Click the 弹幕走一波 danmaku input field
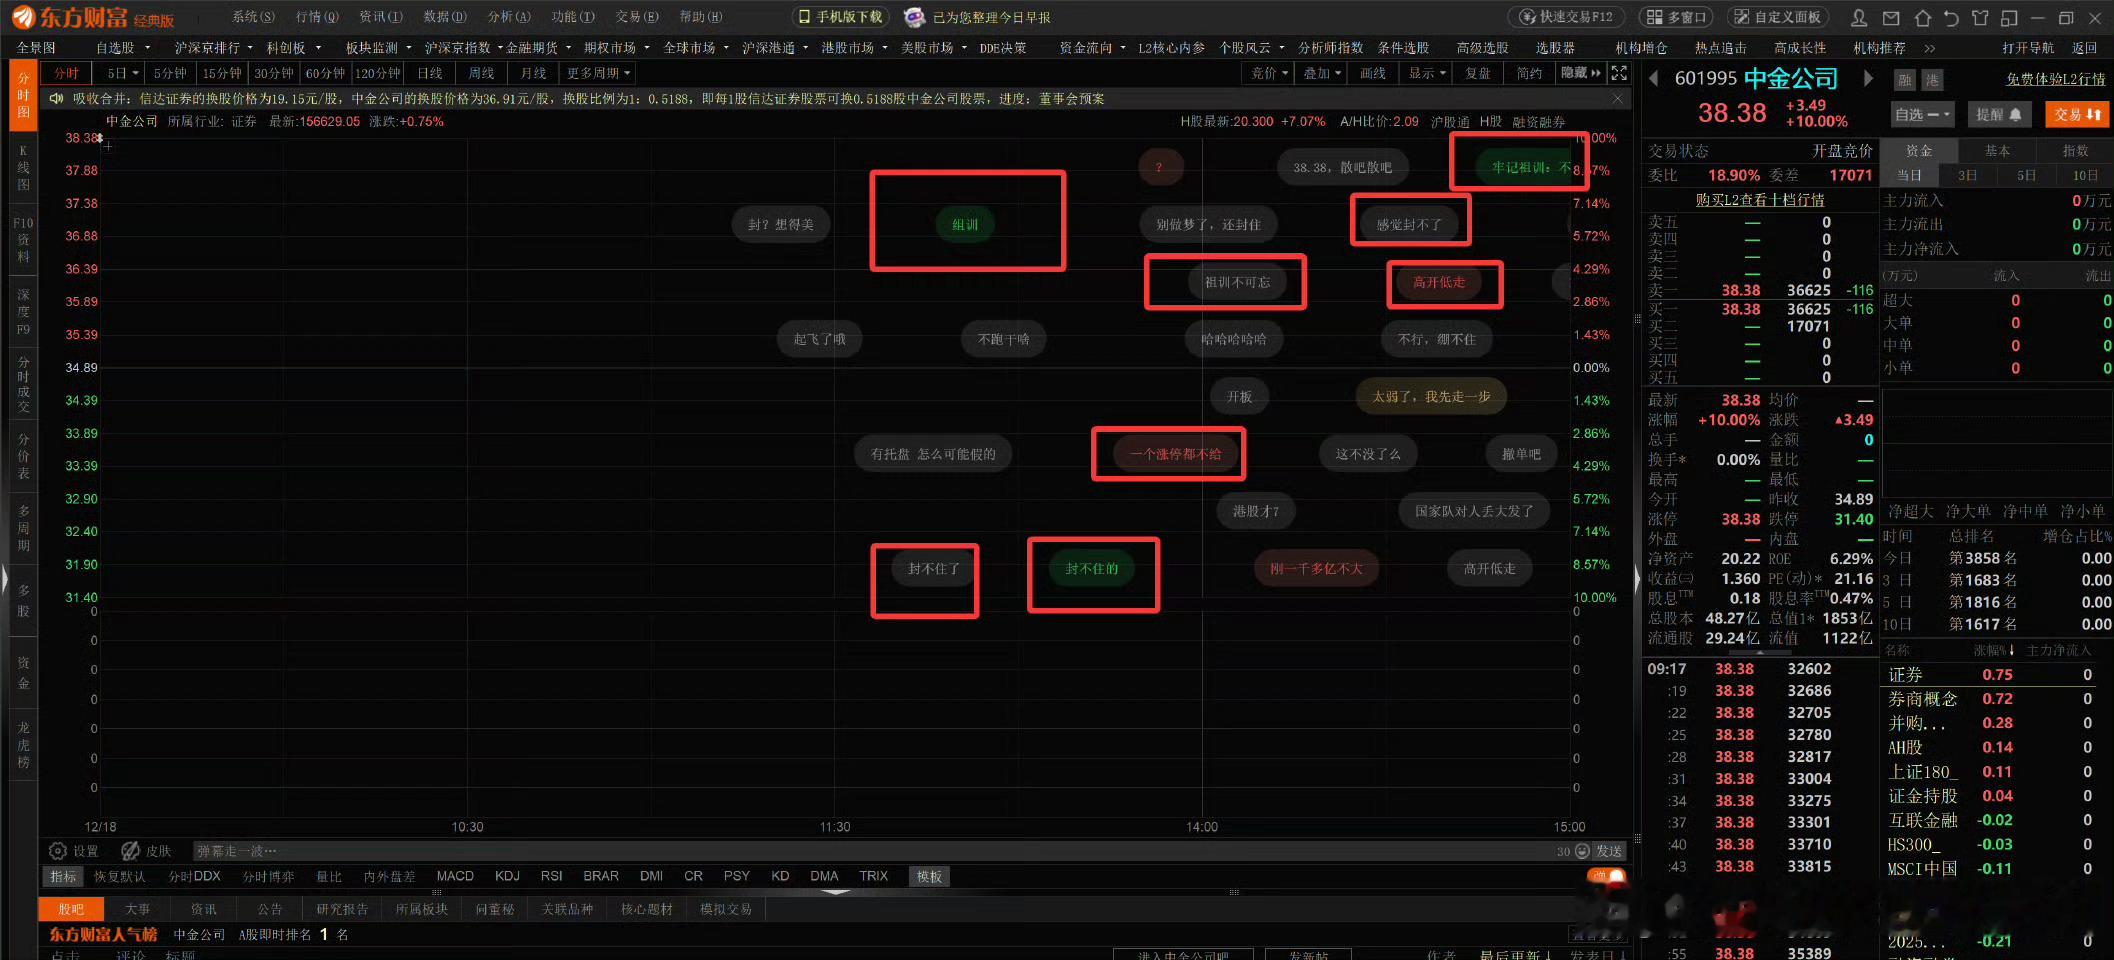Viewport: 2114px width, 960px height. point(870,851)
